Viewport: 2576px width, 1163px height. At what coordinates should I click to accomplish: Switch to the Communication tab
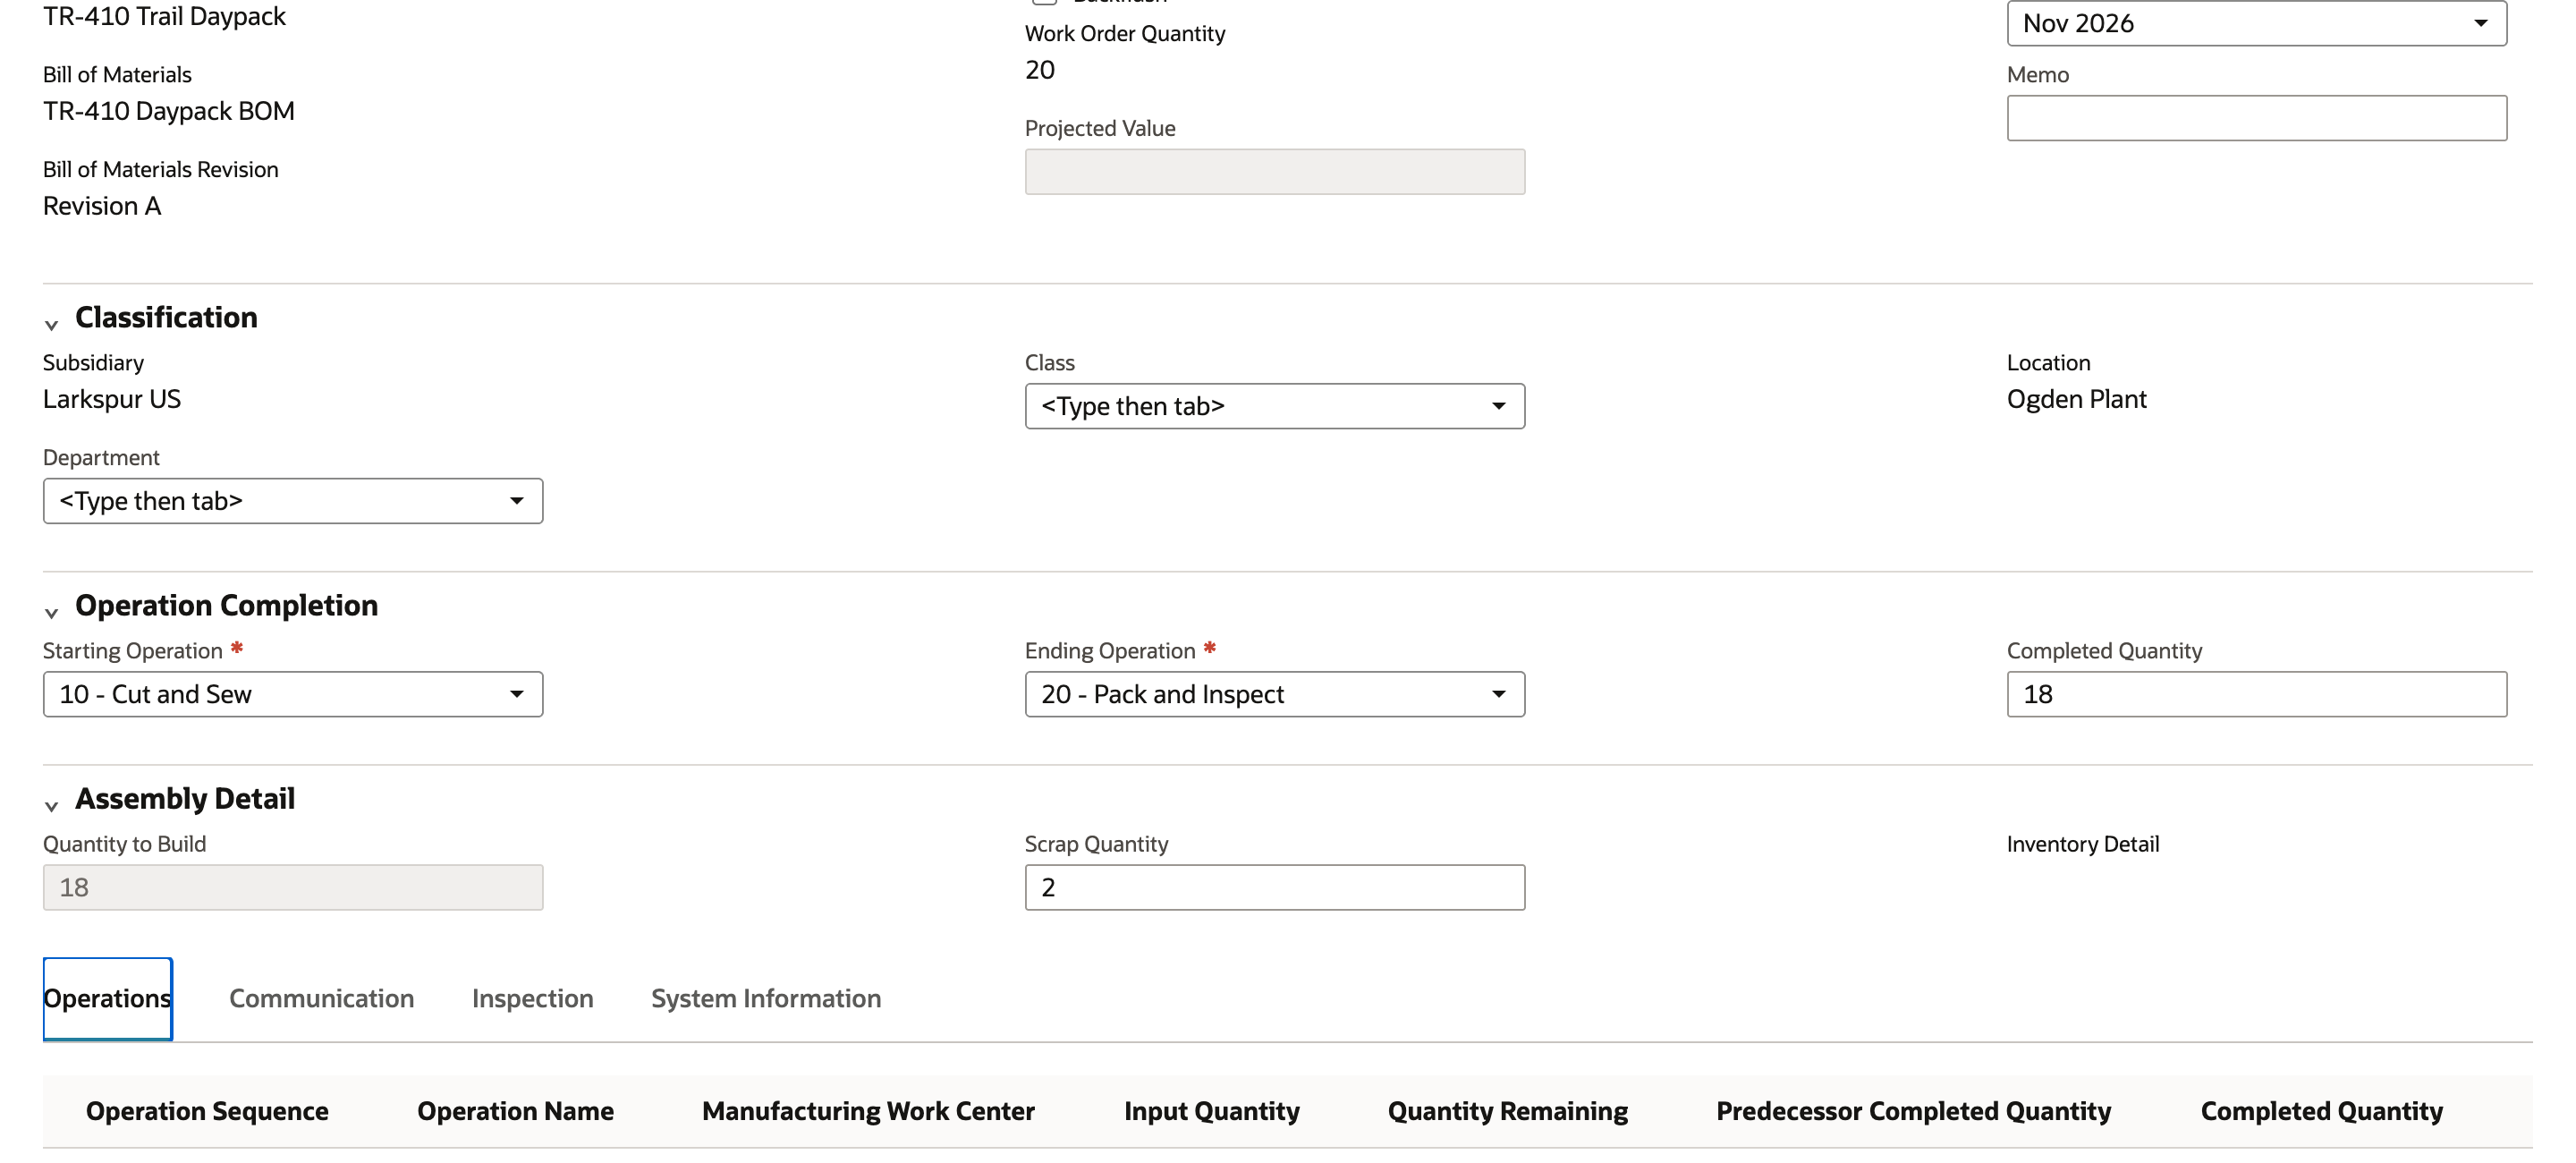[321, 998]
